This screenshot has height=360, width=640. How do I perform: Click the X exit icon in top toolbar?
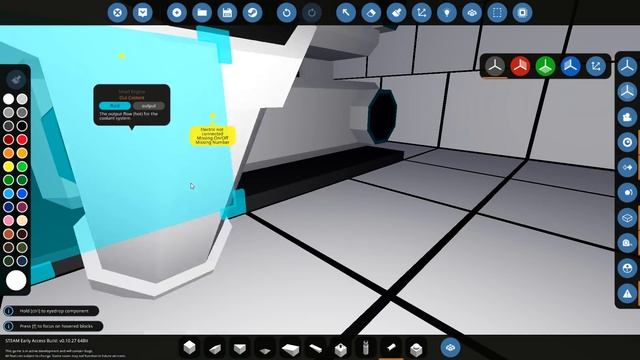point(117,13)
